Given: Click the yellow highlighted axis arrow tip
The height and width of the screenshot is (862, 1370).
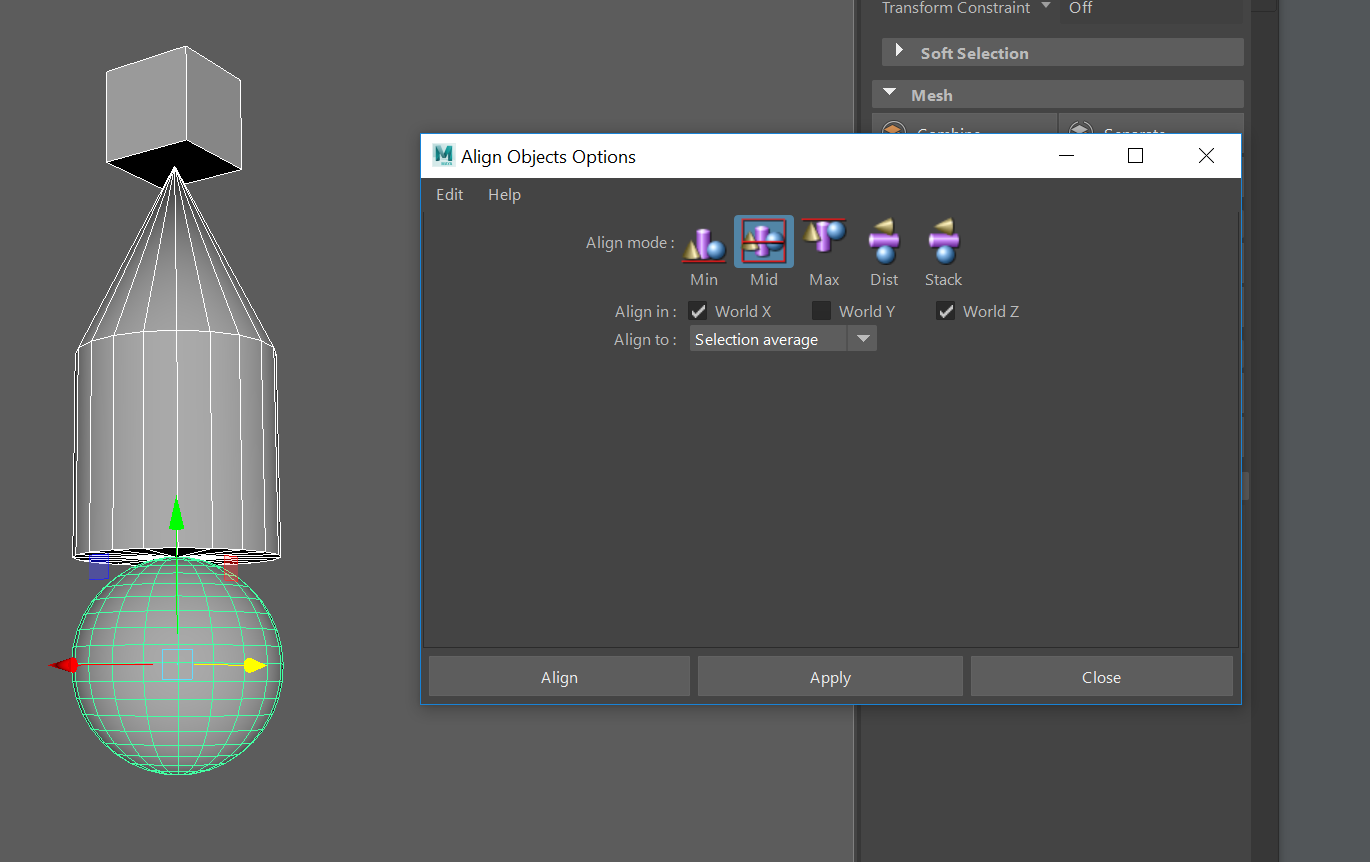Looking at the screenshot, I should pyautogui.click(x=255, y=665).
